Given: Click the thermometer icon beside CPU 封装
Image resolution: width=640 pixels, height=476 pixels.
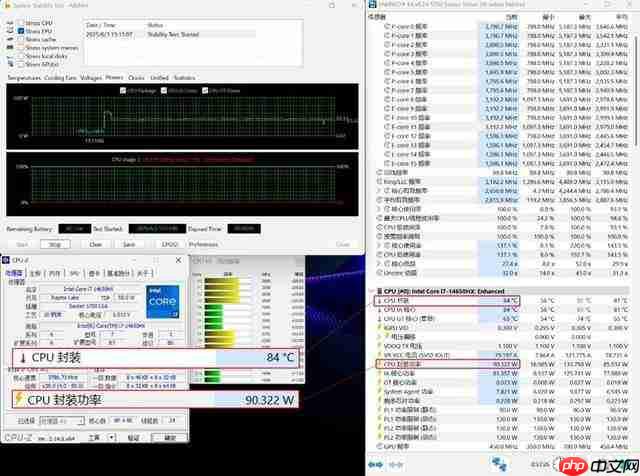Looking at the screenshot, I should click(x=20, y=358).
